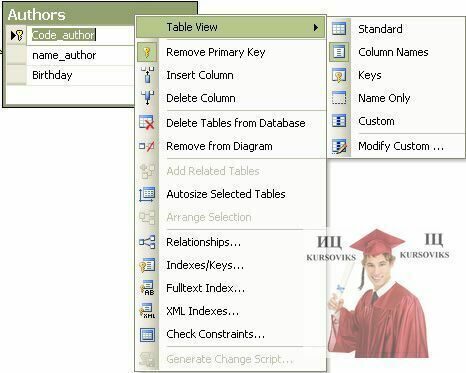Open Indexes/Keys from the menu
Screen dimensions: 466x373
[x=231, y=265]
